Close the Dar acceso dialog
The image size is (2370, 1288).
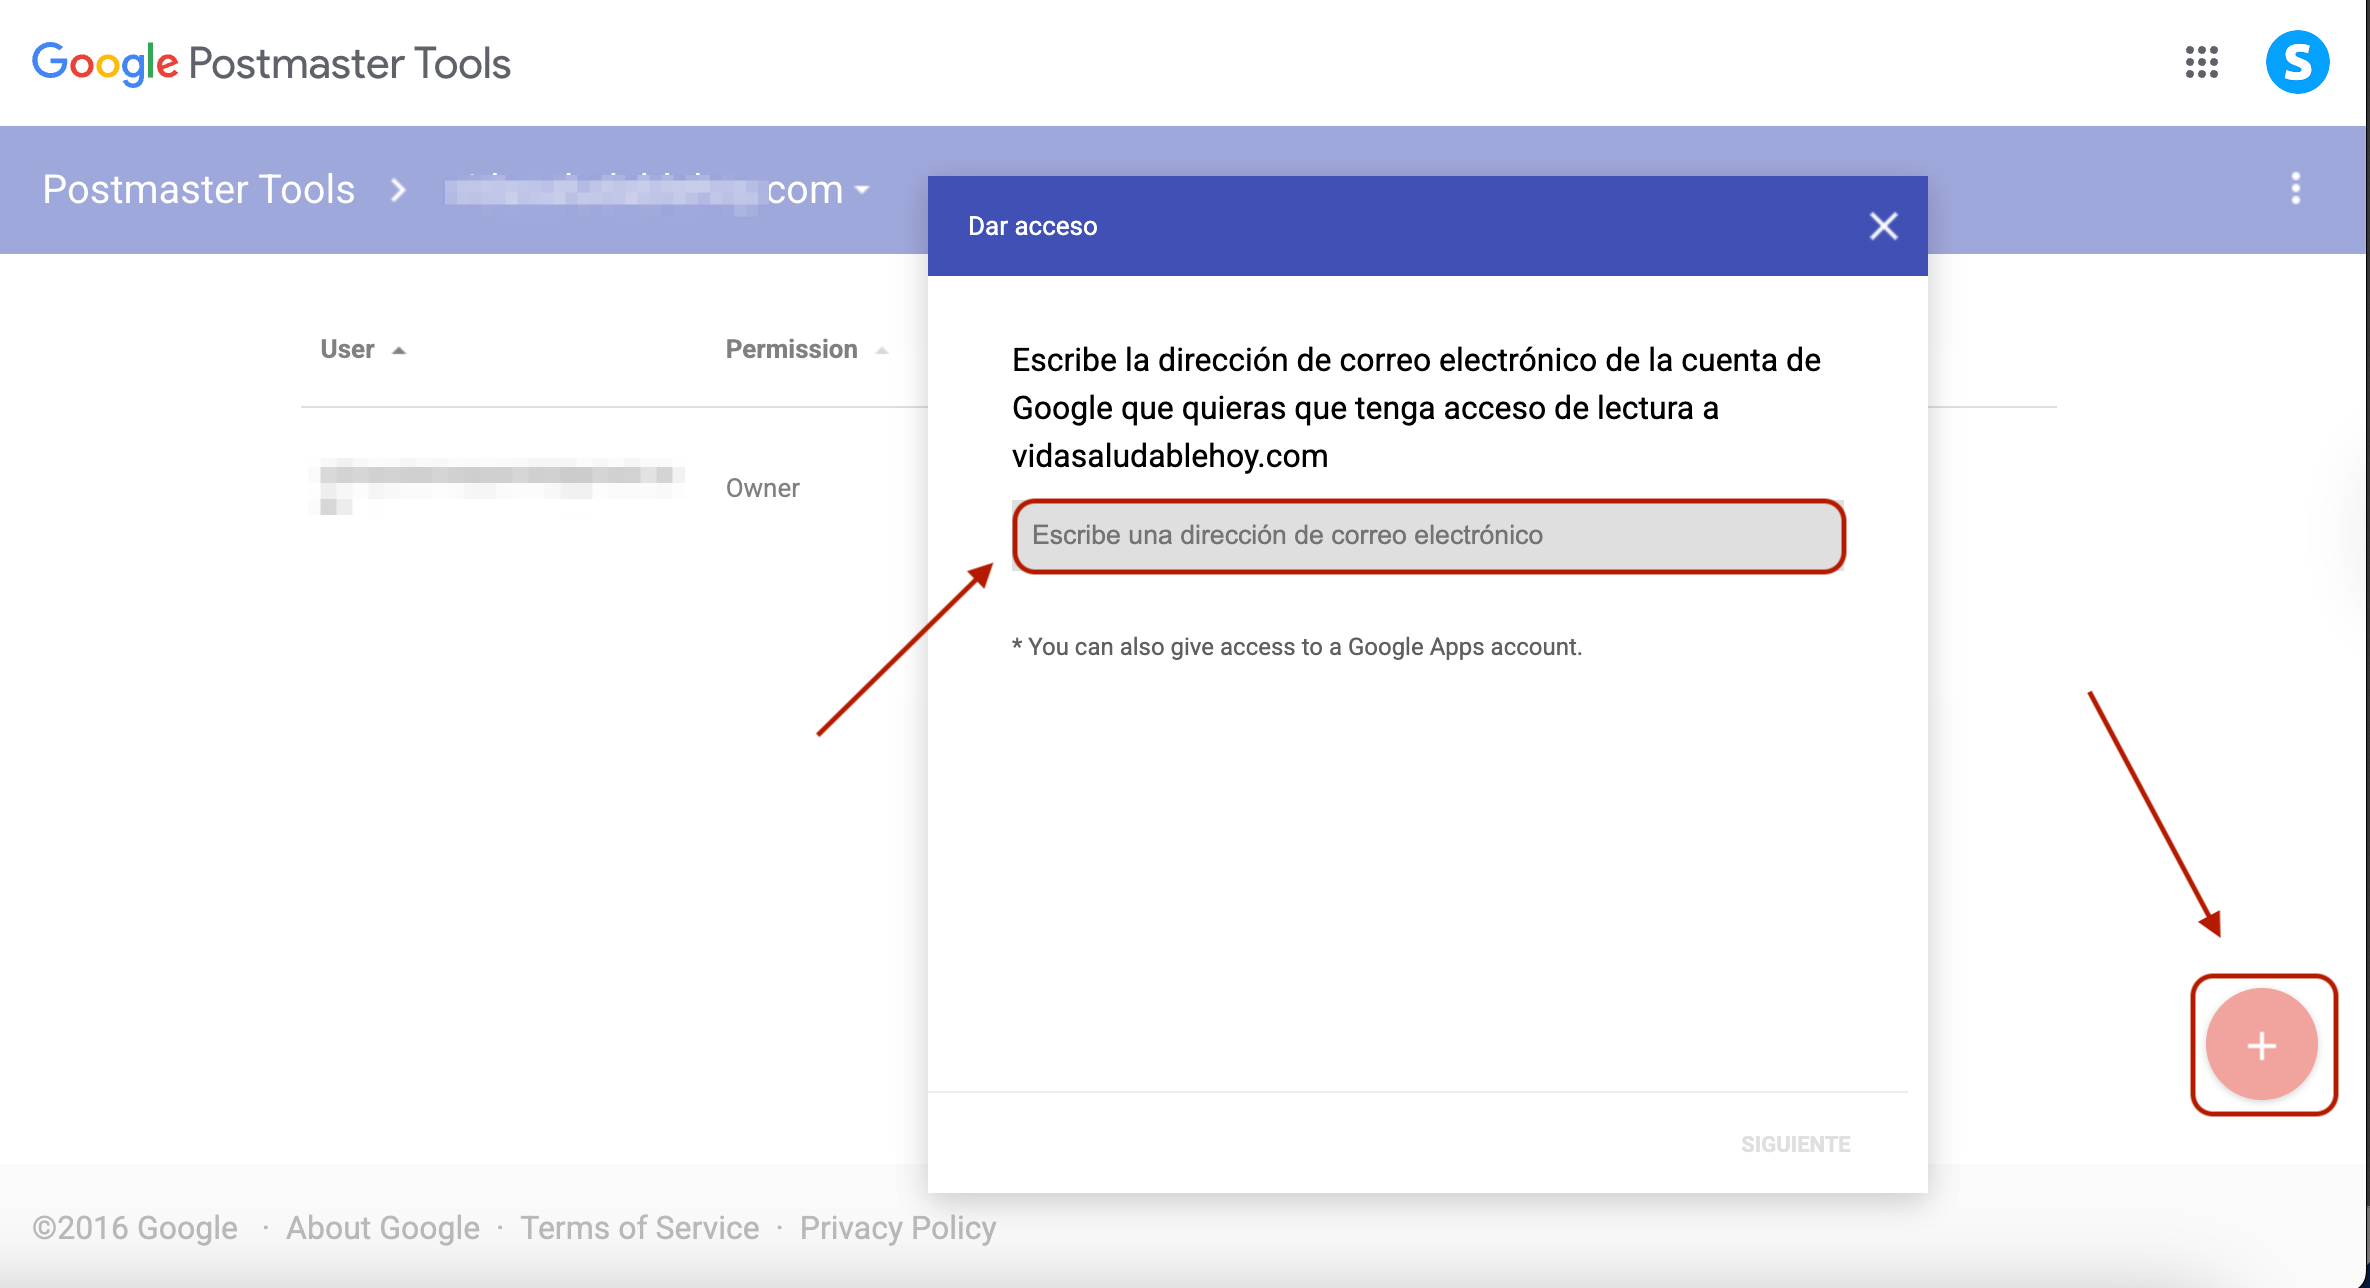(x=1883, y=226)
